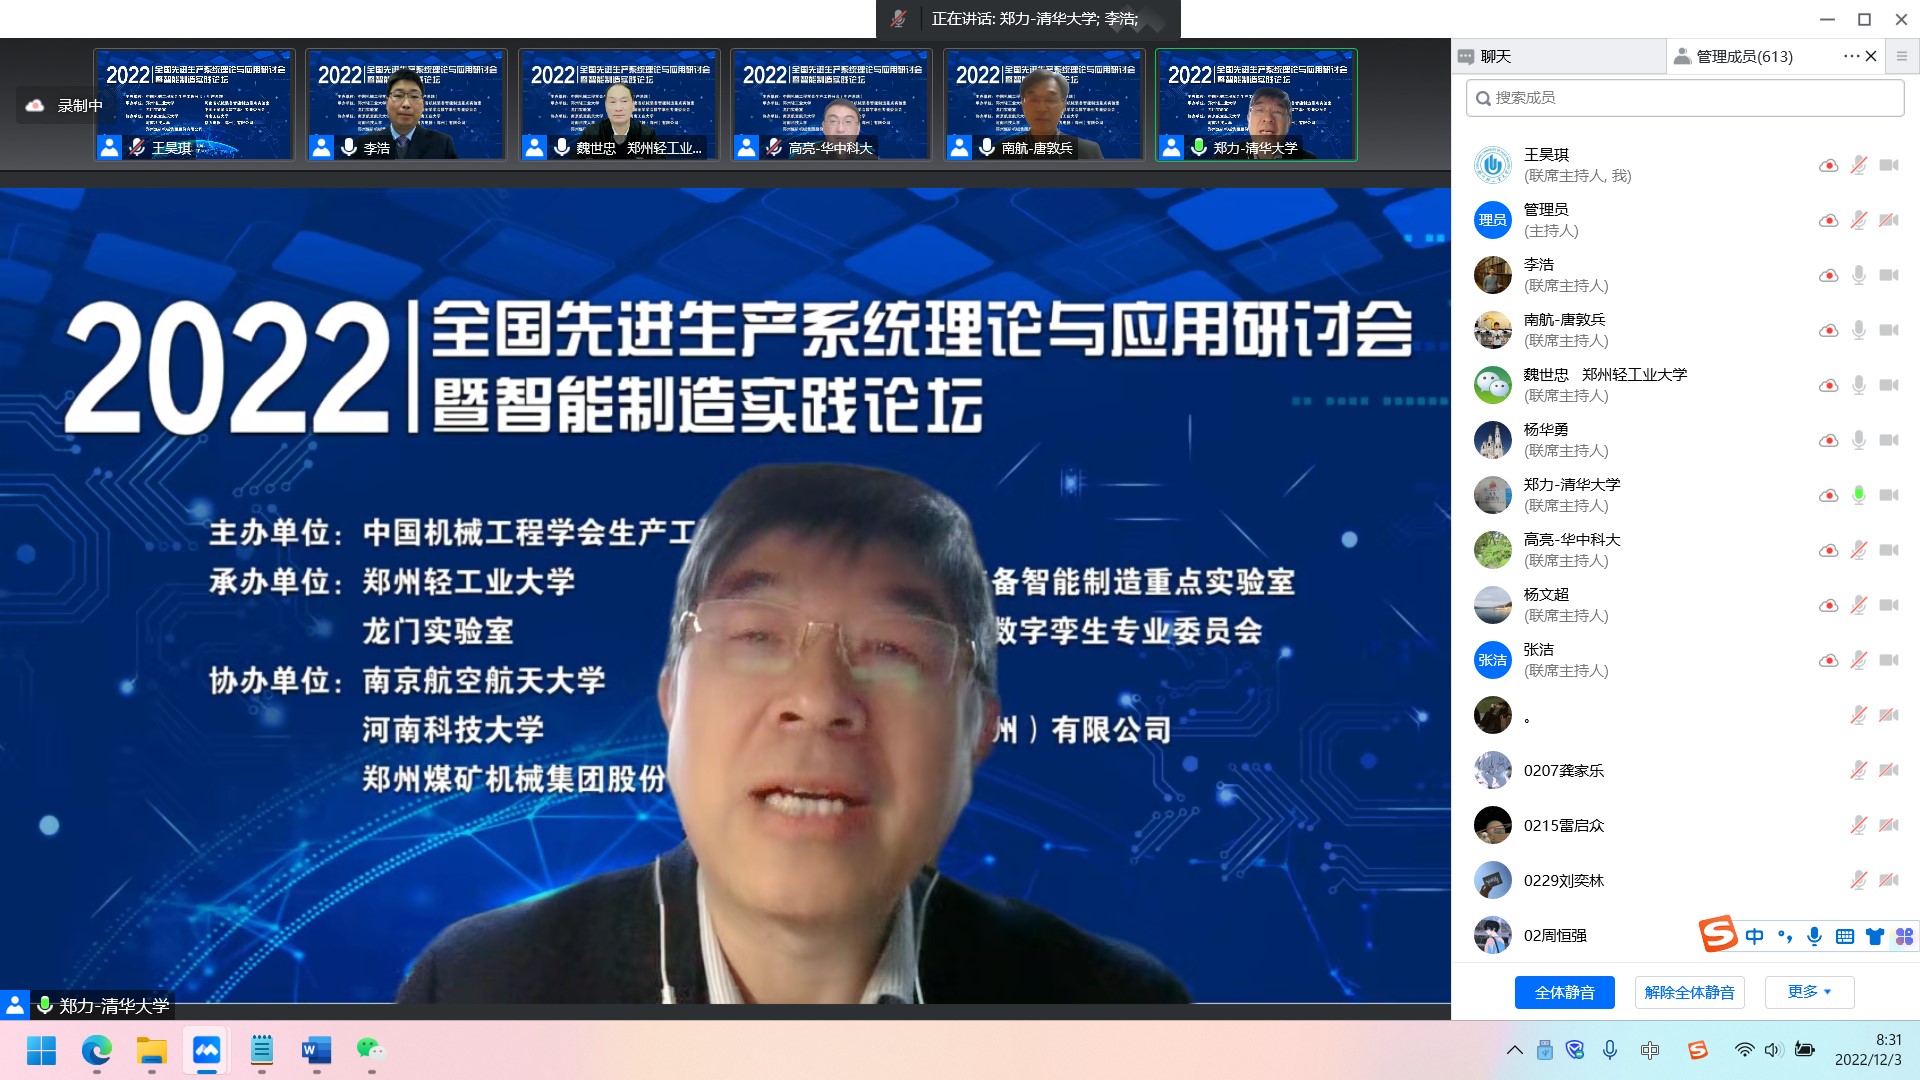The width and height of the screenshot is (1920, 1080).
Task: Select 高亮-华中科大 video thumbnail
Action: click(x=831, y=104)
